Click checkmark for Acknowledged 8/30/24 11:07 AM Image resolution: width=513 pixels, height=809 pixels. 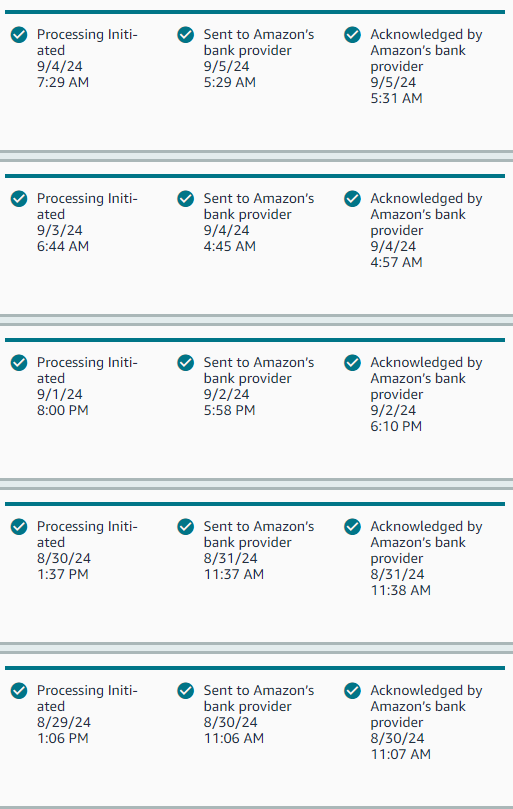pyautogui.click(x=352, y=691)
